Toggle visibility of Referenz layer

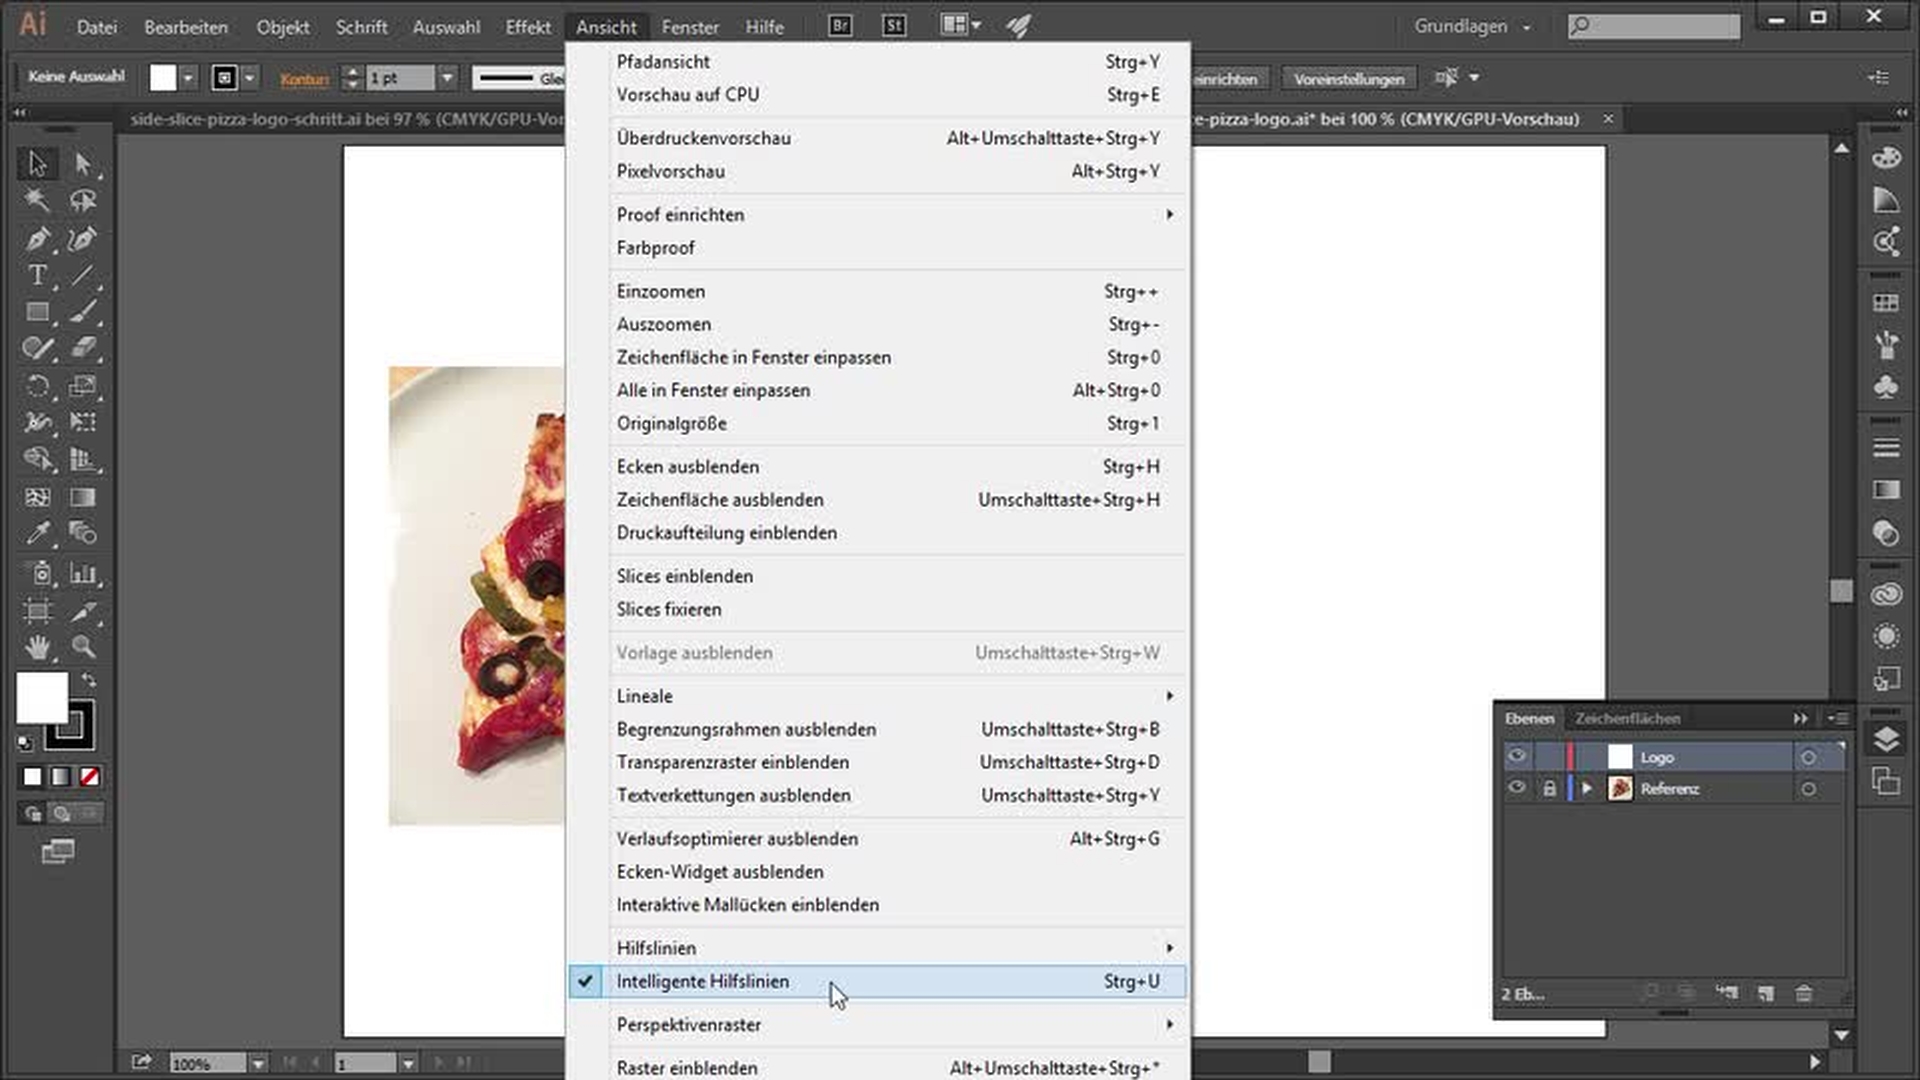pos(1517,788)
